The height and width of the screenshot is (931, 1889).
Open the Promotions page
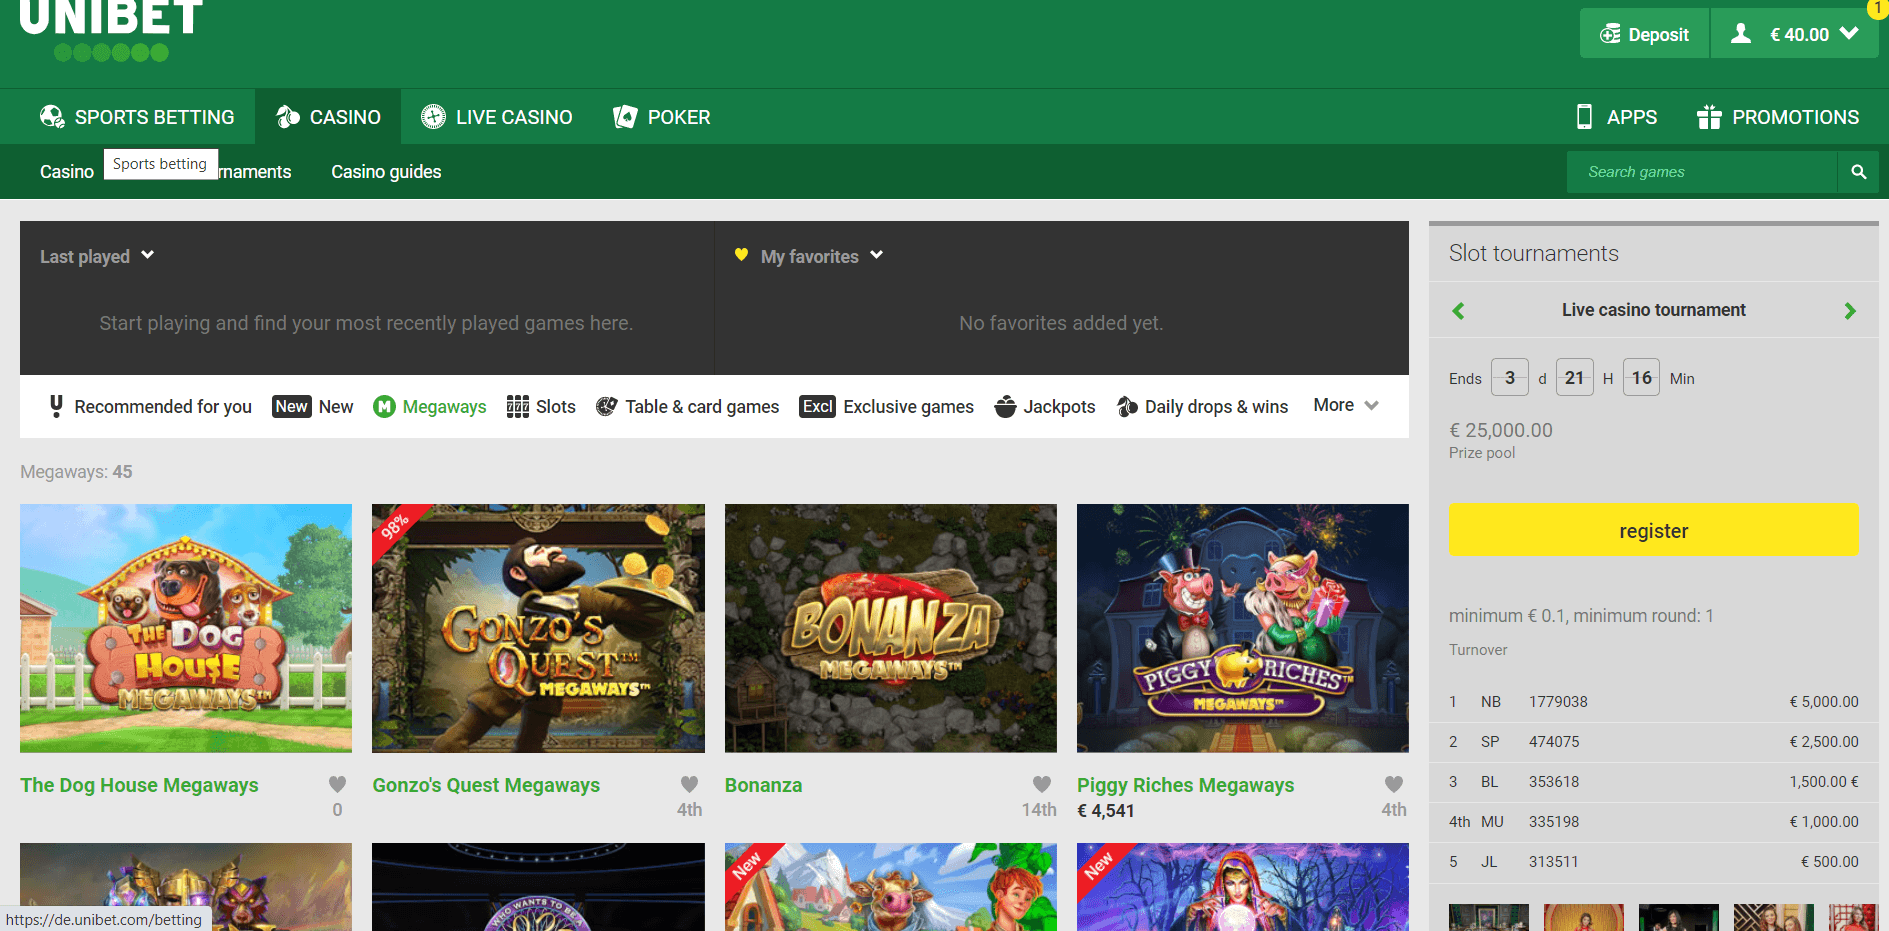tap(1778, 117)
